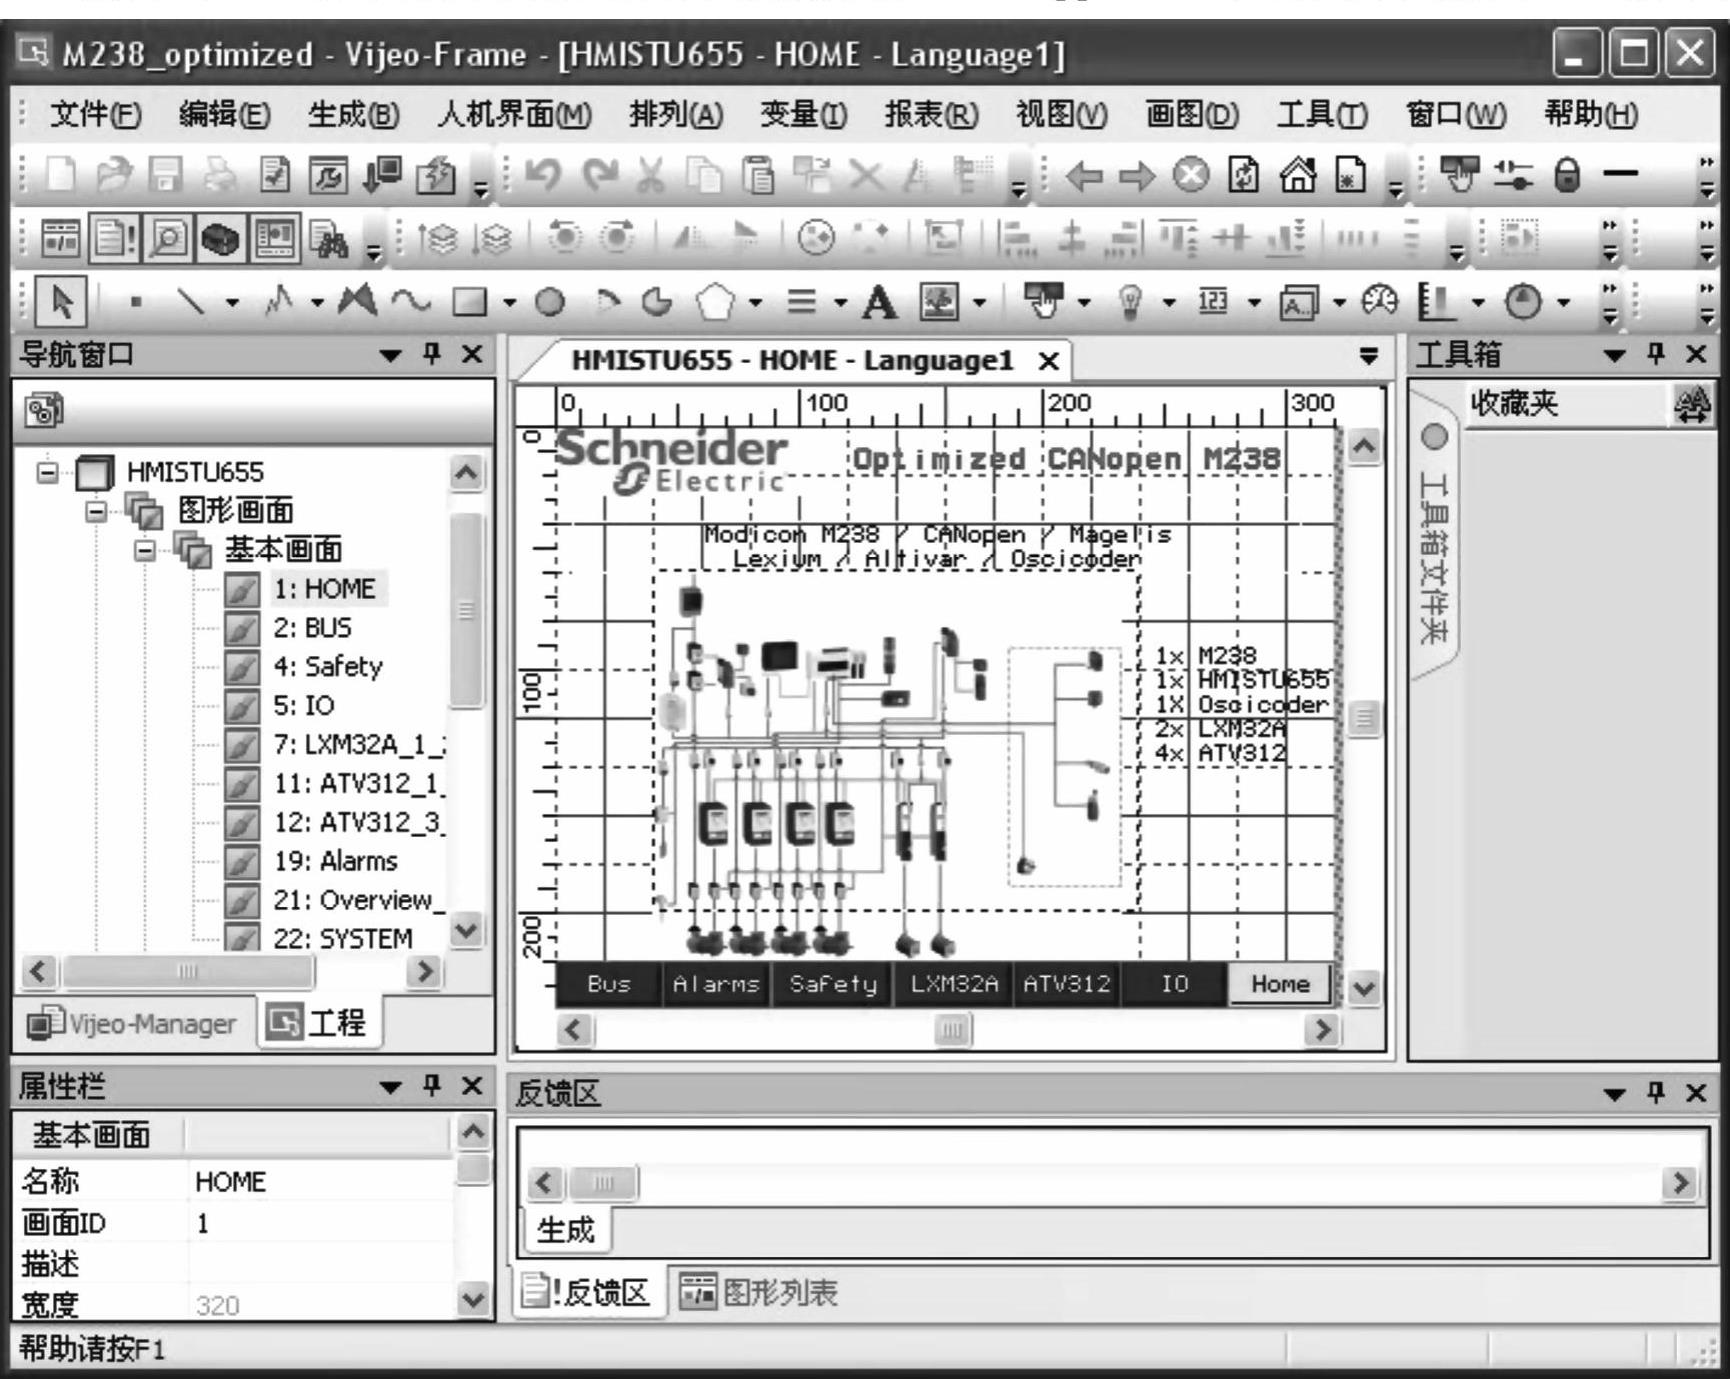Click the Cut scissors icon
Image resolution: width=1730 pixels, height=1379 pixels.
(652, 175)
